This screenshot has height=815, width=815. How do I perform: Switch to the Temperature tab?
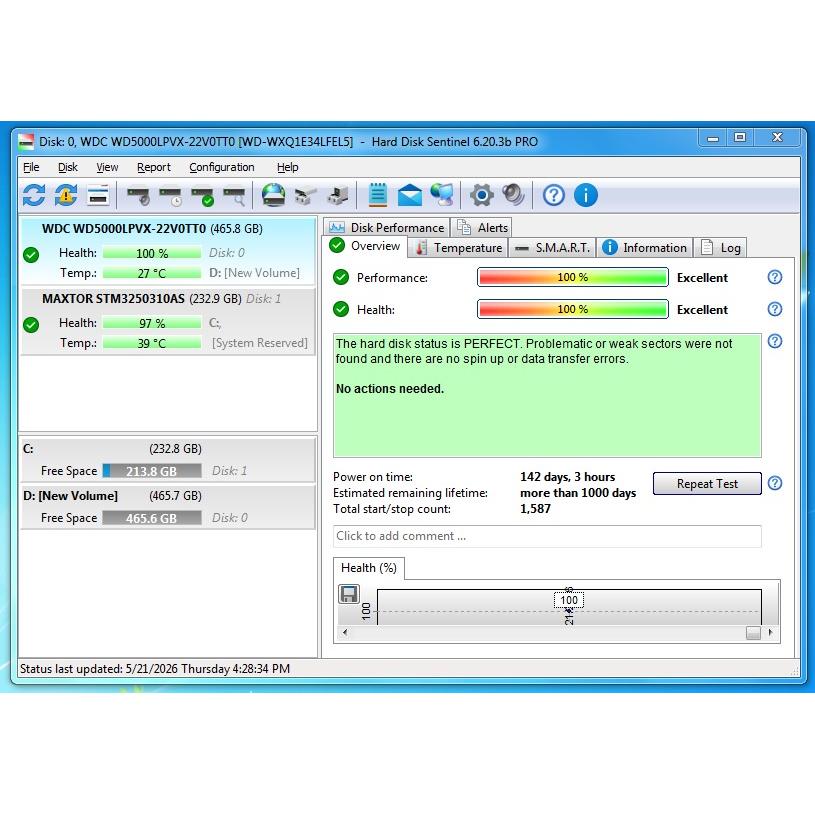point(458,248)
